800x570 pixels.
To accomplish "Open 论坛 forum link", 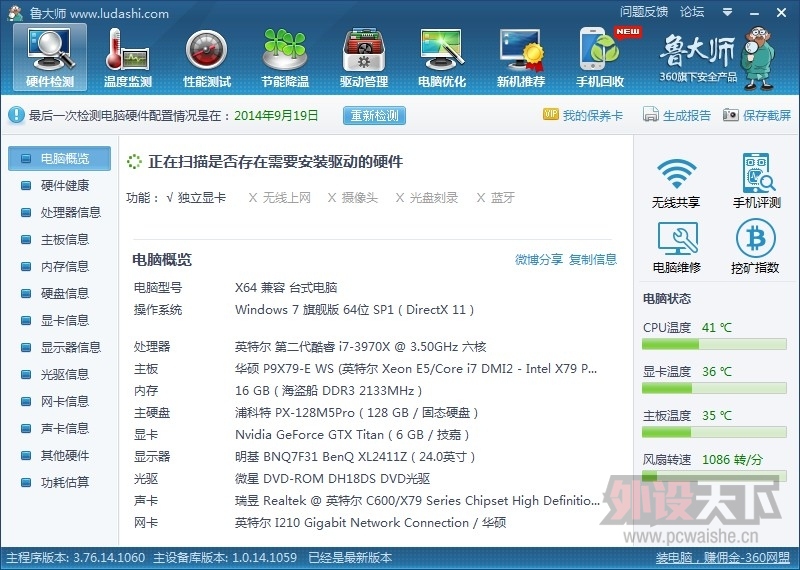I will coord(692,12).
